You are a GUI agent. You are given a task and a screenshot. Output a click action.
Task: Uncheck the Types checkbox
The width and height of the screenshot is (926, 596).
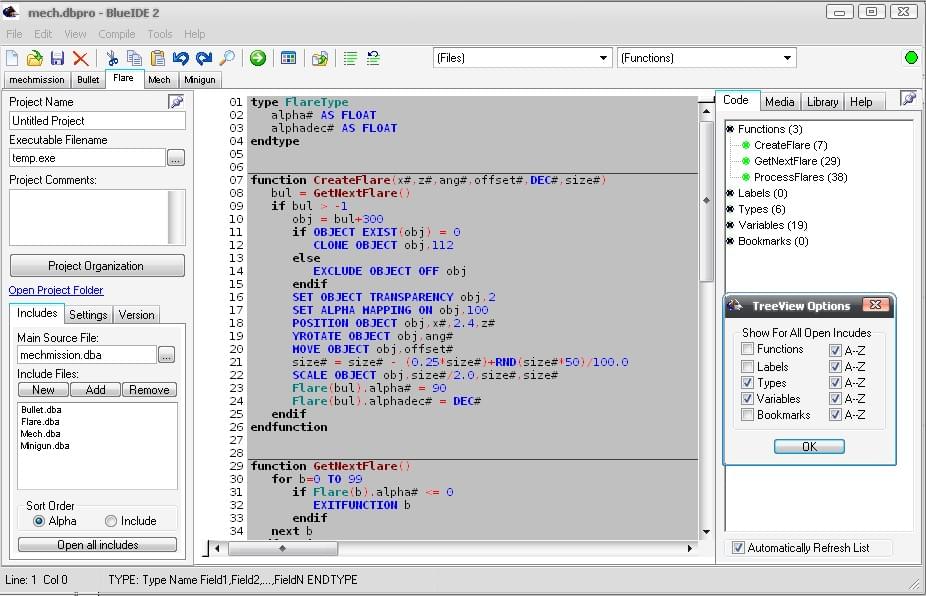(x=747, y=382)
